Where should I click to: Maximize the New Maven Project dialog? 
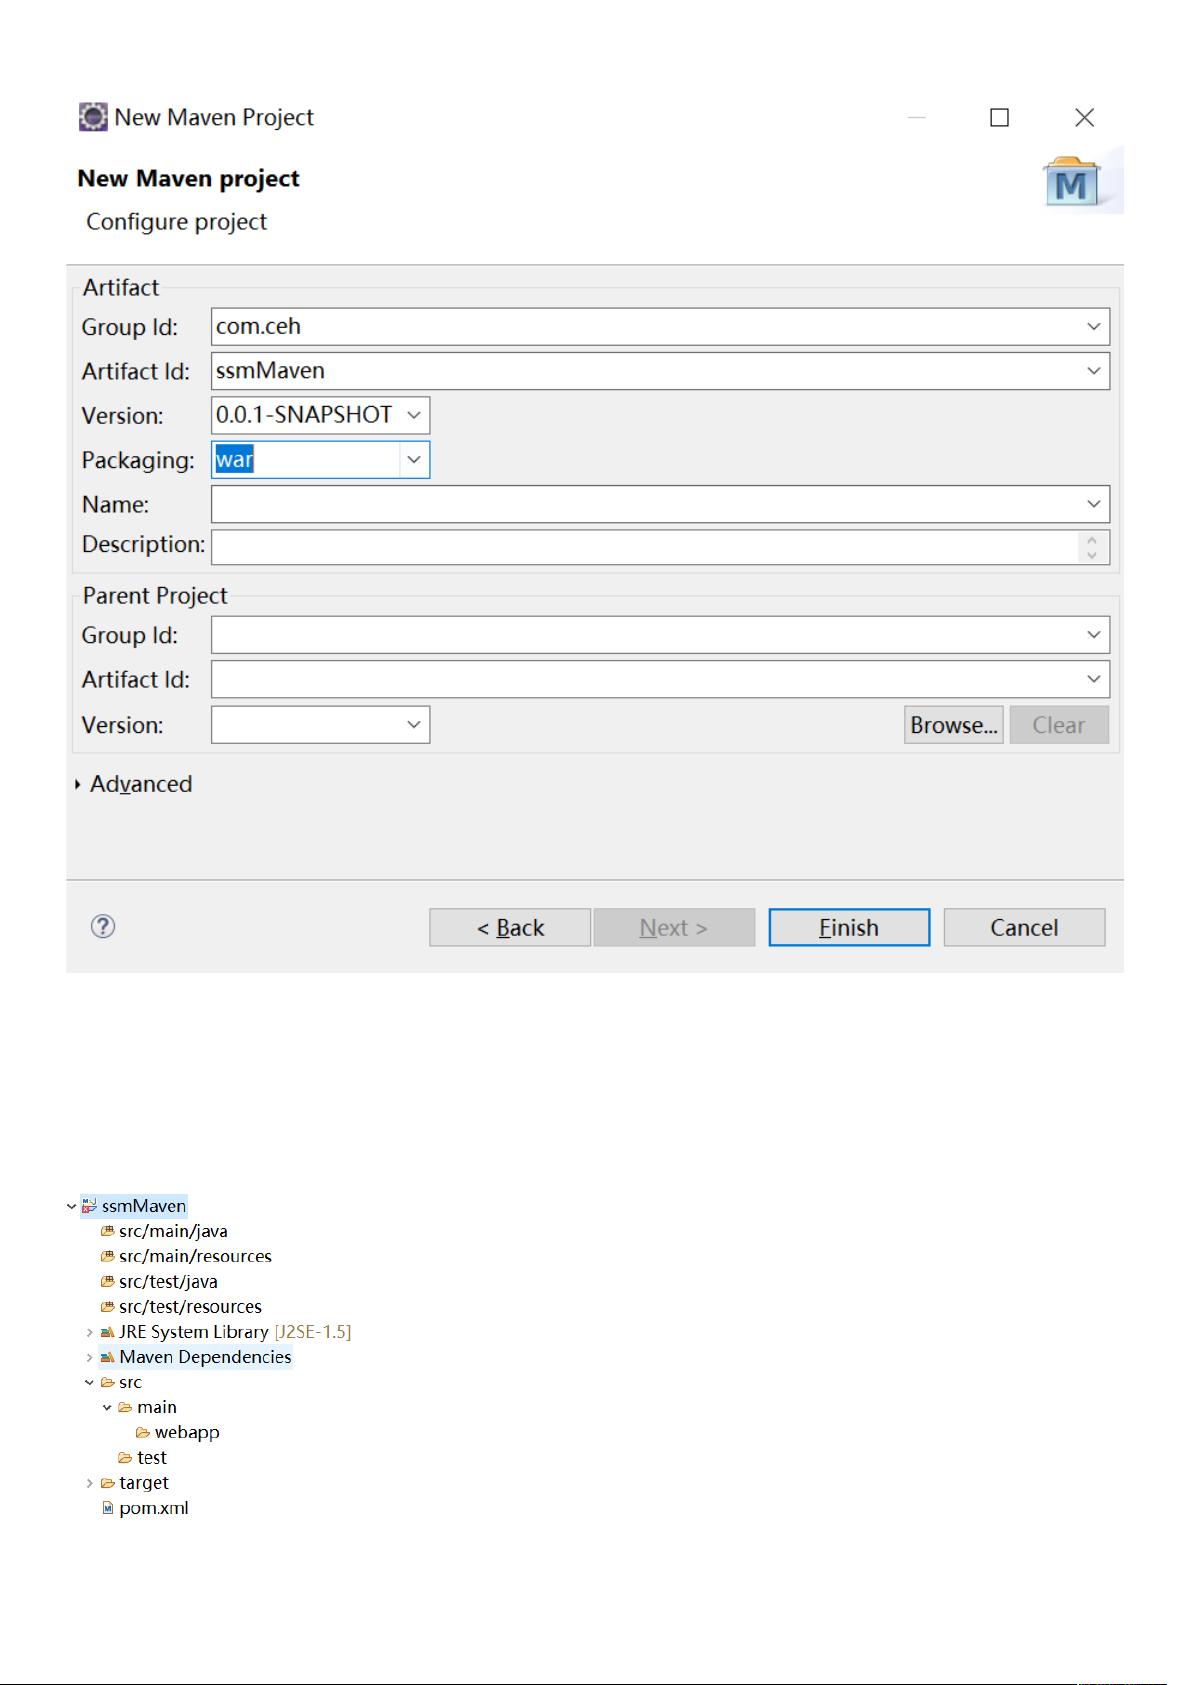pyautogui.click(x=999, y=117)
